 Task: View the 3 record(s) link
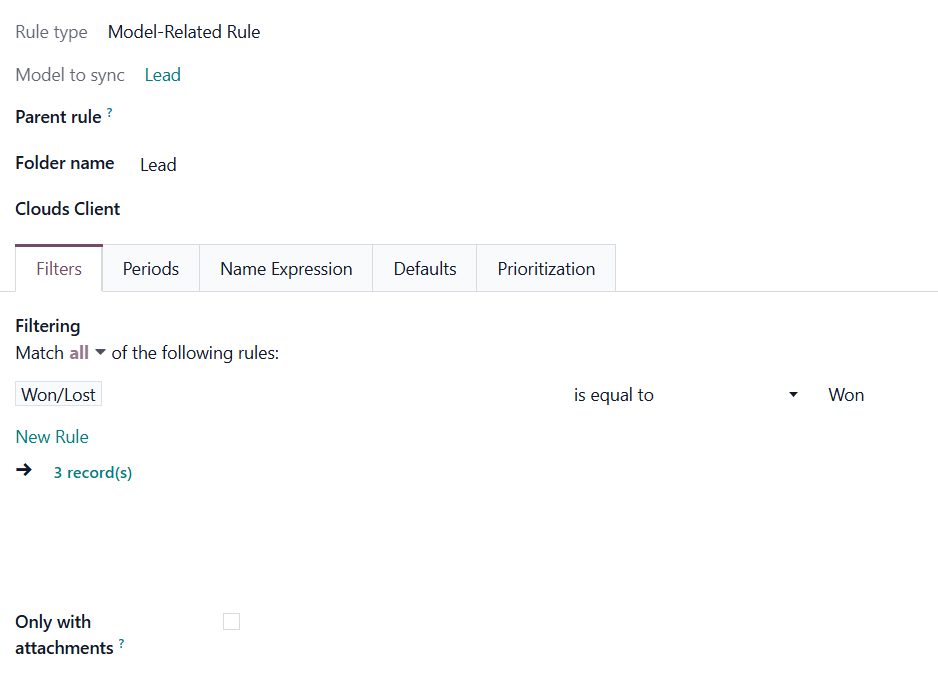pos(92,473)
